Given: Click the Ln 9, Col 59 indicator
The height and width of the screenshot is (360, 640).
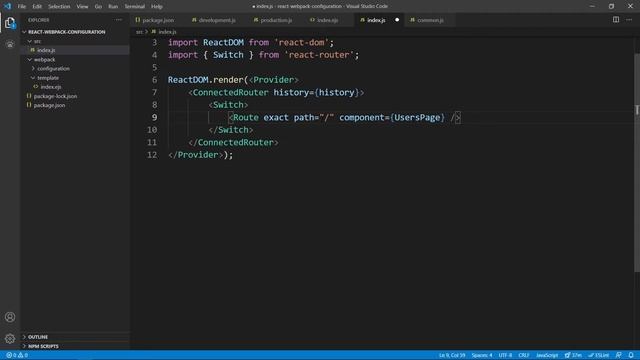Looking at the screenshot, I should [x=452, y=355].
